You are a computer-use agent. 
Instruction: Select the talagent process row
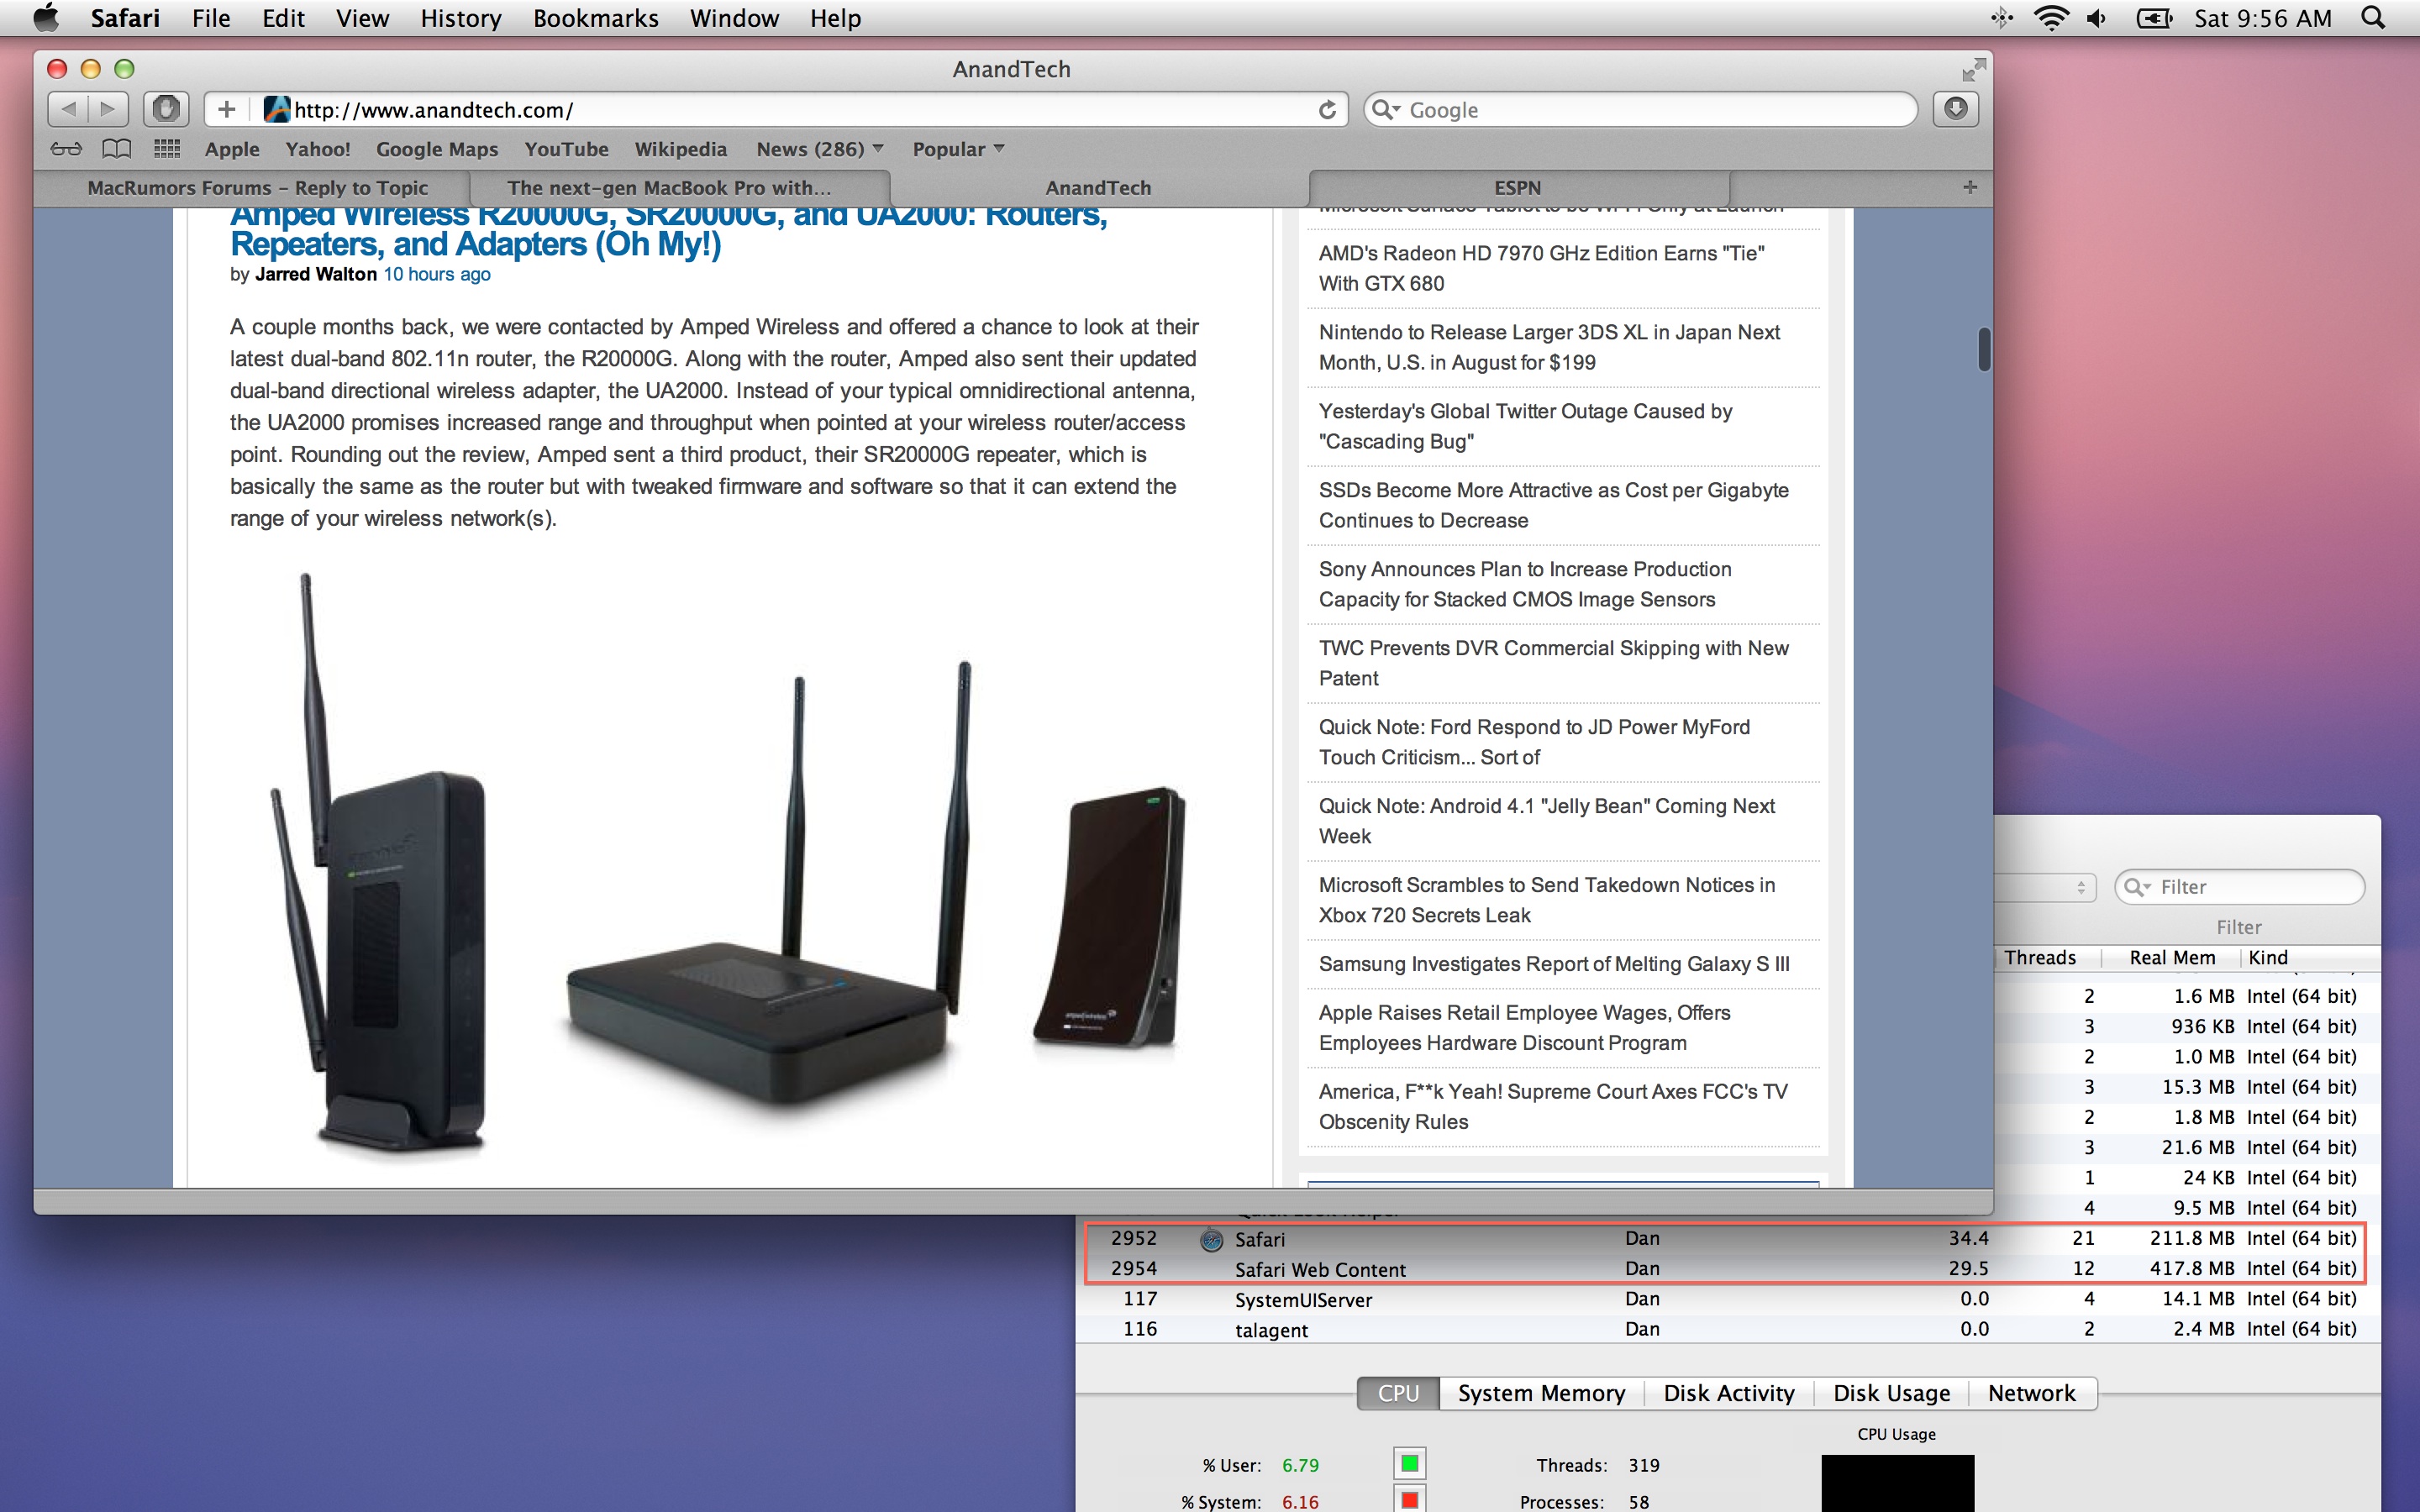[x=1727, y=1329]
